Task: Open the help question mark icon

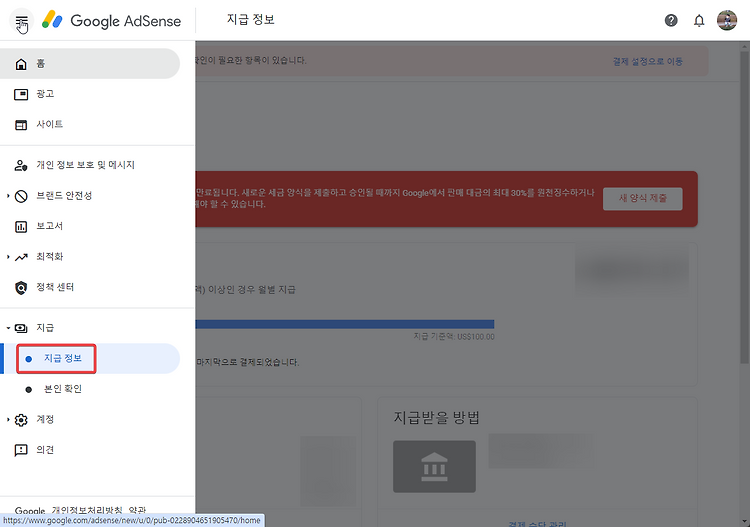Action: (671, 21)
